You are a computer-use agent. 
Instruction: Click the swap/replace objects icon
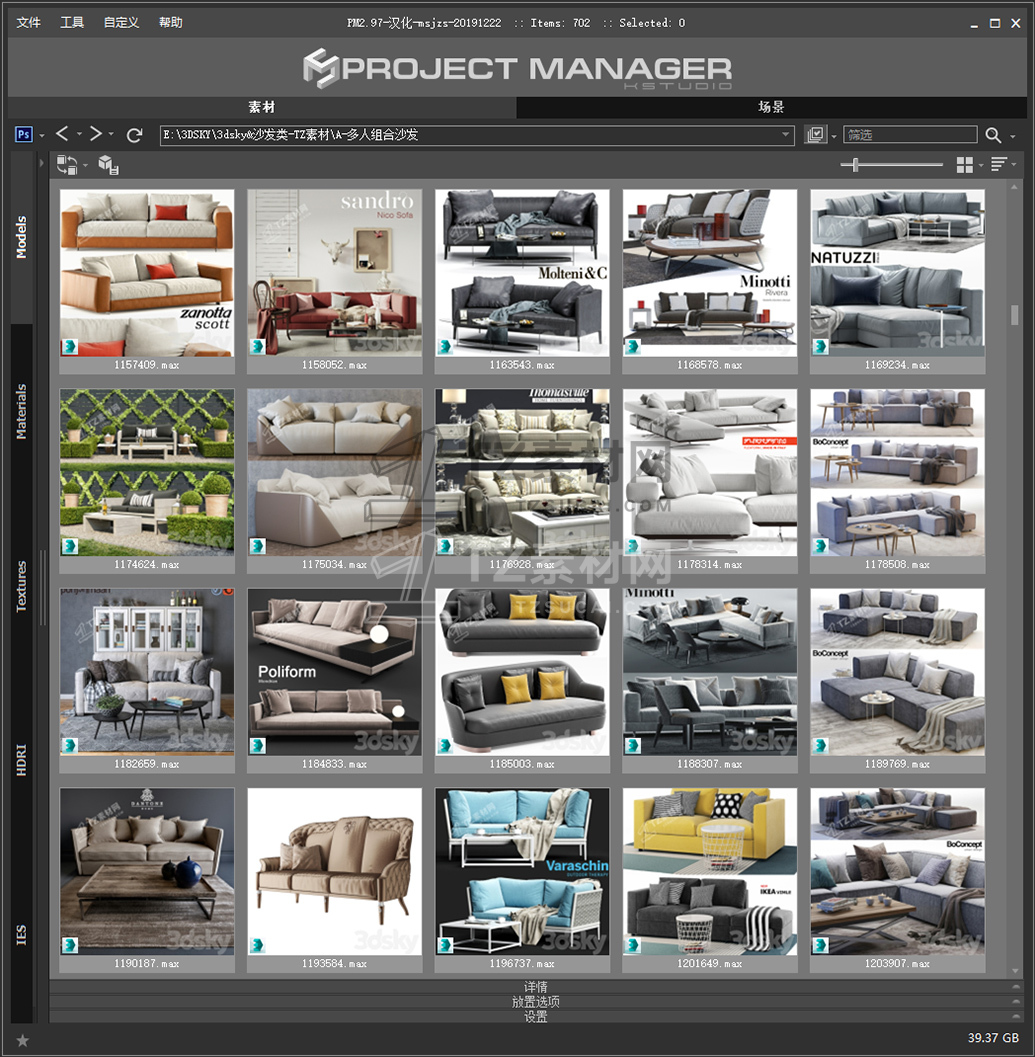(x=66, y=164)
